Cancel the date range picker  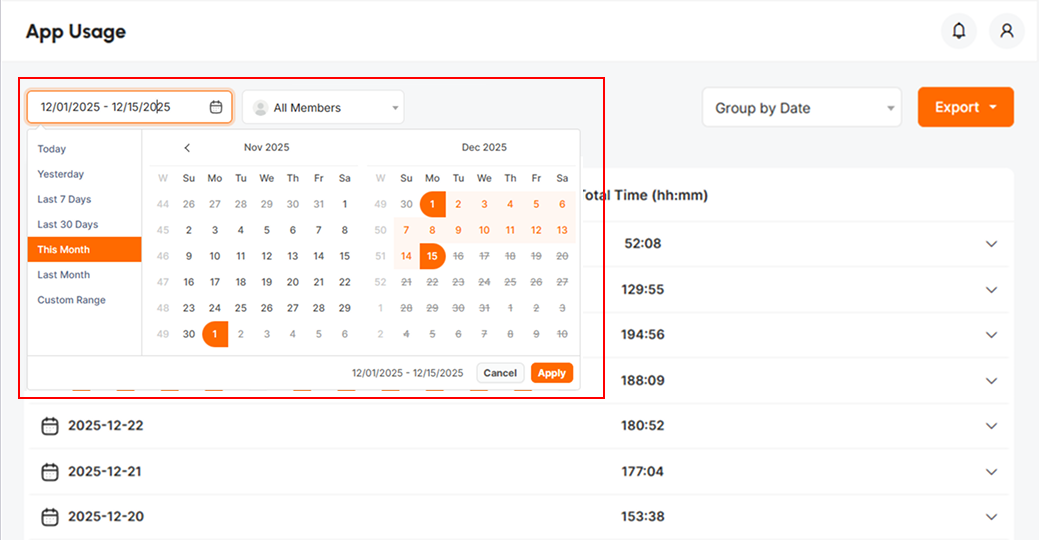tap(500, 373)
